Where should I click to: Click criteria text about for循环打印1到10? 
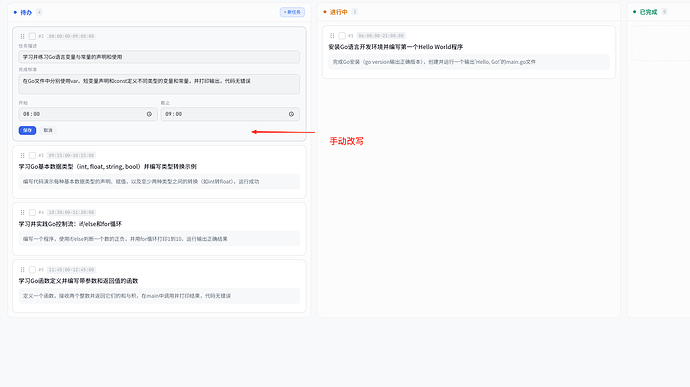pos(125,239)
